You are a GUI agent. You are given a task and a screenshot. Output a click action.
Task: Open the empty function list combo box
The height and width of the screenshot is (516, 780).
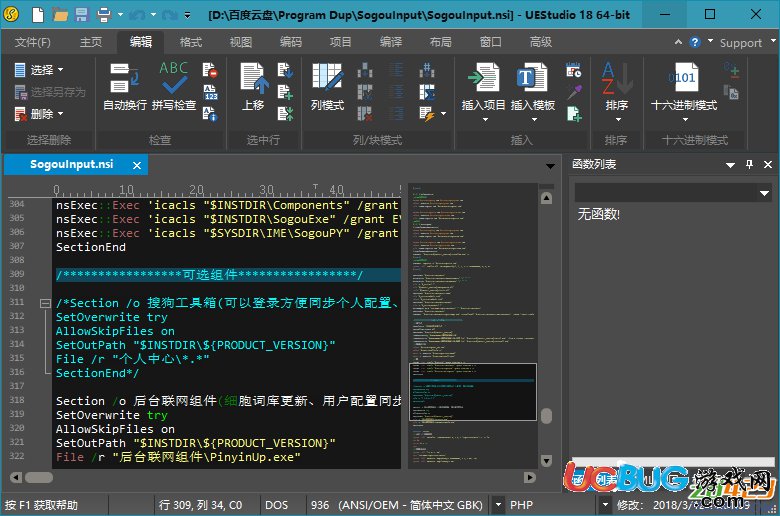pyautogui.click(x=672, y=193)
